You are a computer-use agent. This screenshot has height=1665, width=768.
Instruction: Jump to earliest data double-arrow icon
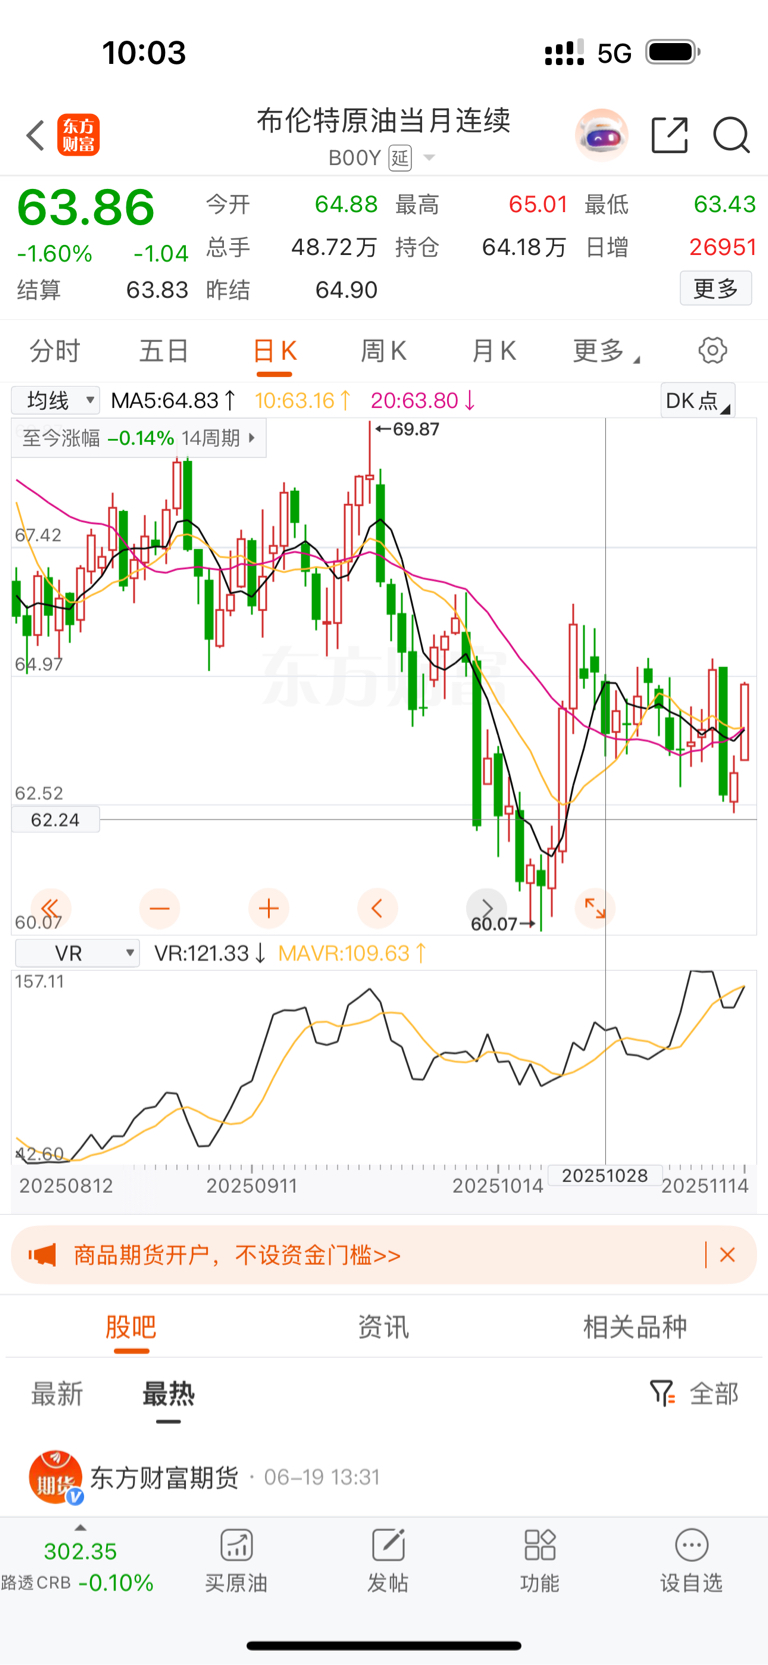tap(50, 908)
